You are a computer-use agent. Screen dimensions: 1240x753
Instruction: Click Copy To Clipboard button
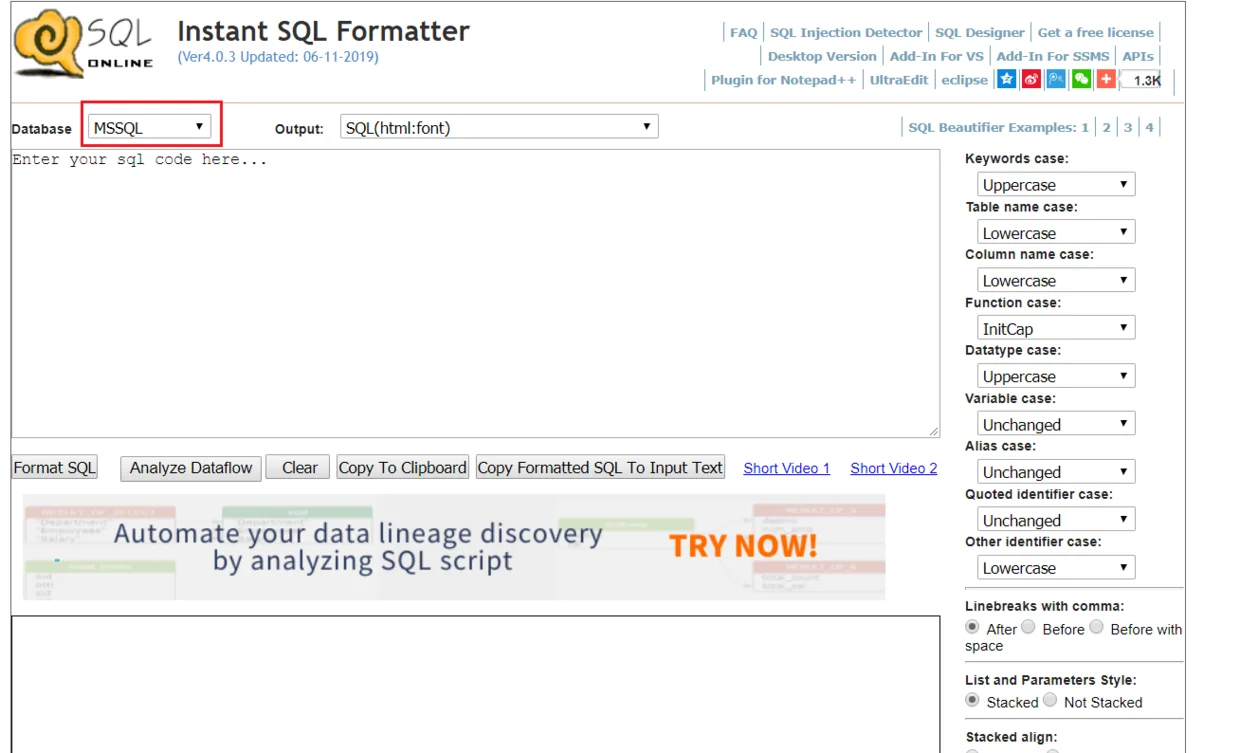403,467
